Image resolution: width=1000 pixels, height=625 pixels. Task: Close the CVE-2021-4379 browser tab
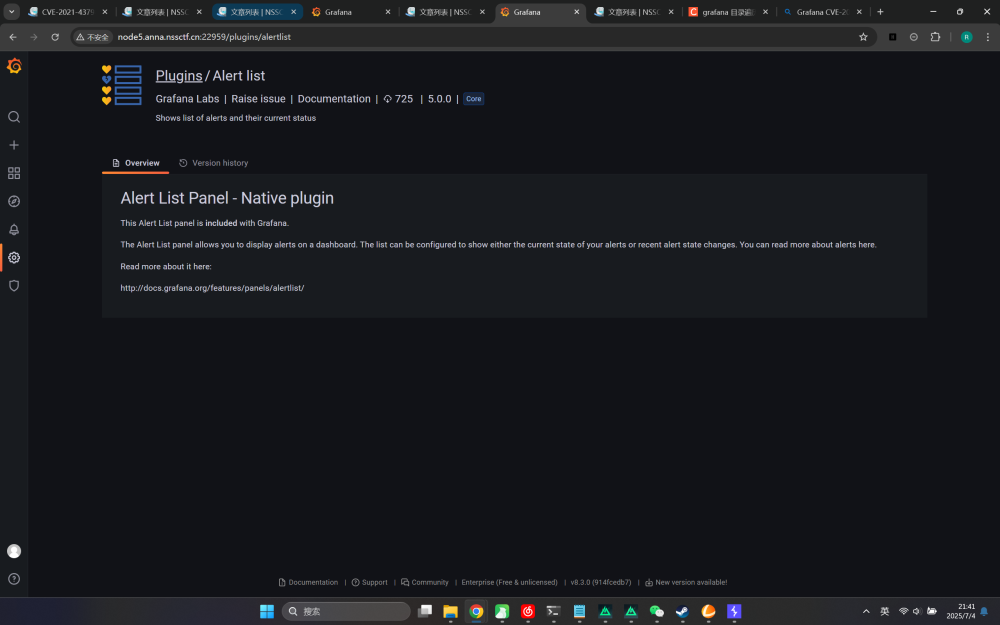coord(105,11)
